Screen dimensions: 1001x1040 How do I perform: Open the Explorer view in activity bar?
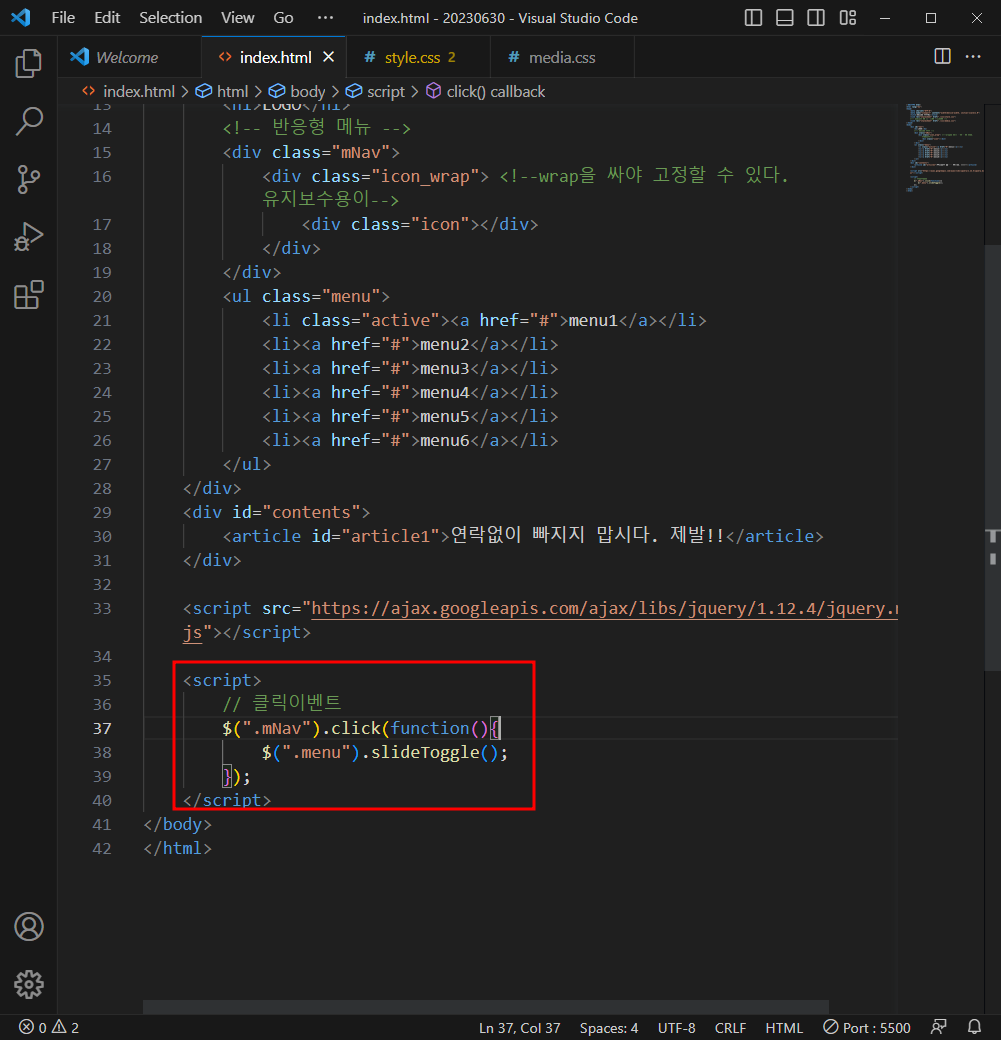(x=29, y=63)
